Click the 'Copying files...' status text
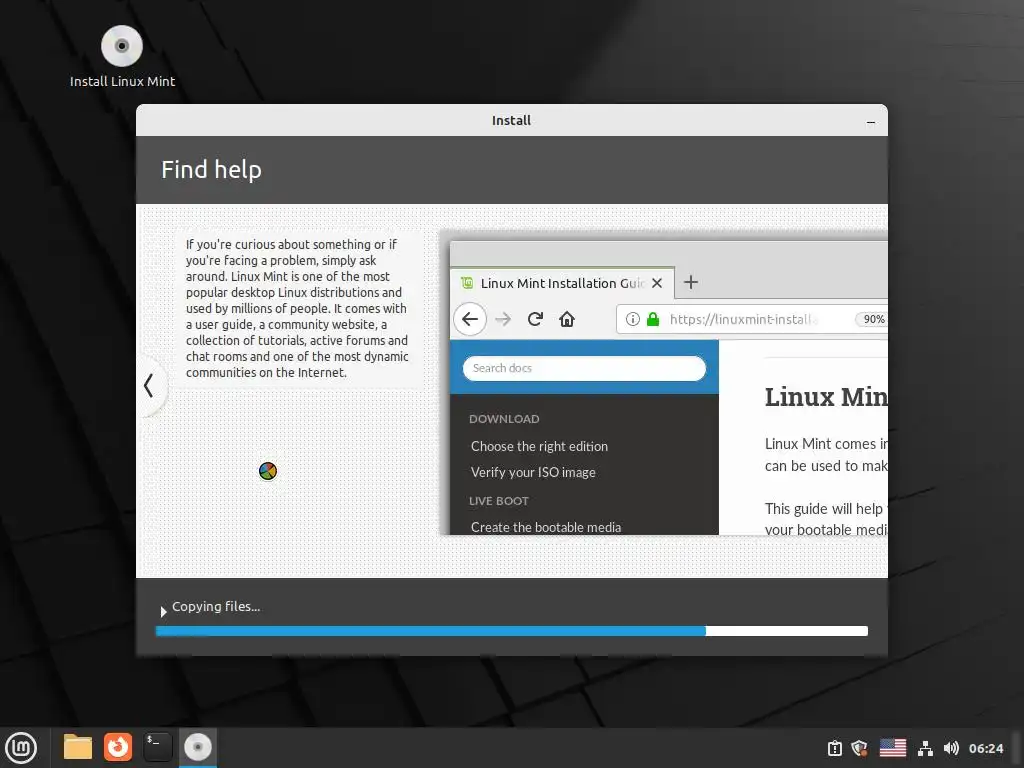The width and height of the screenshot is (1024, 768). [216, 607]
